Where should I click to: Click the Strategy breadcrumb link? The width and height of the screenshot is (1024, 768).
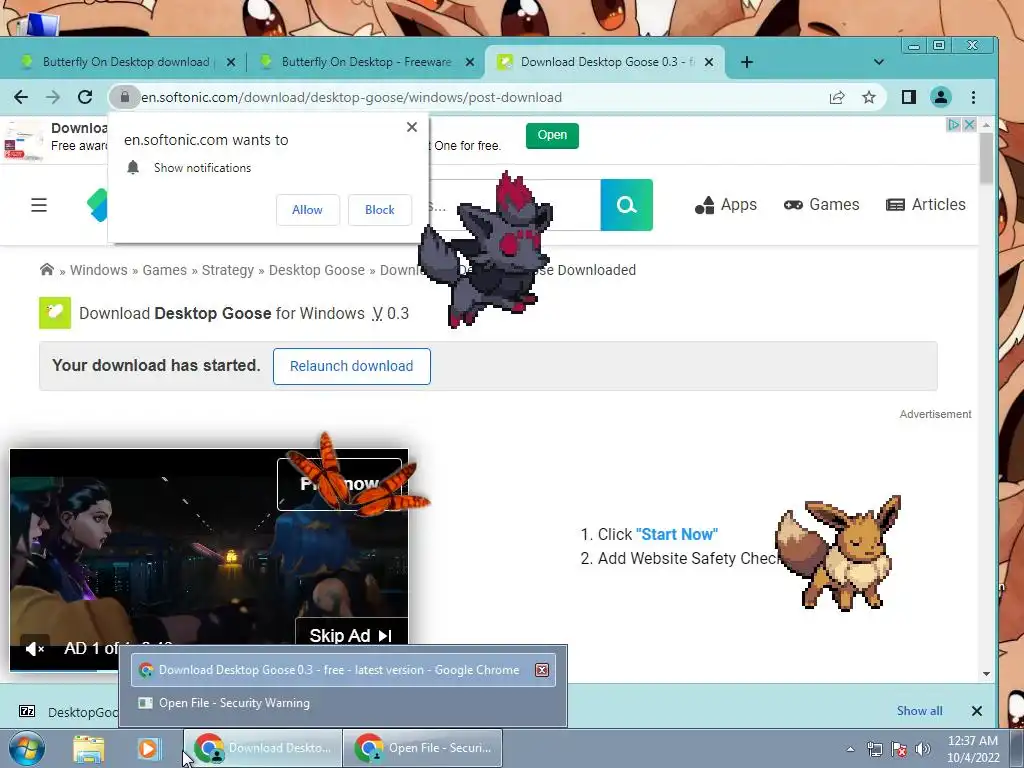tap(228, 270)
